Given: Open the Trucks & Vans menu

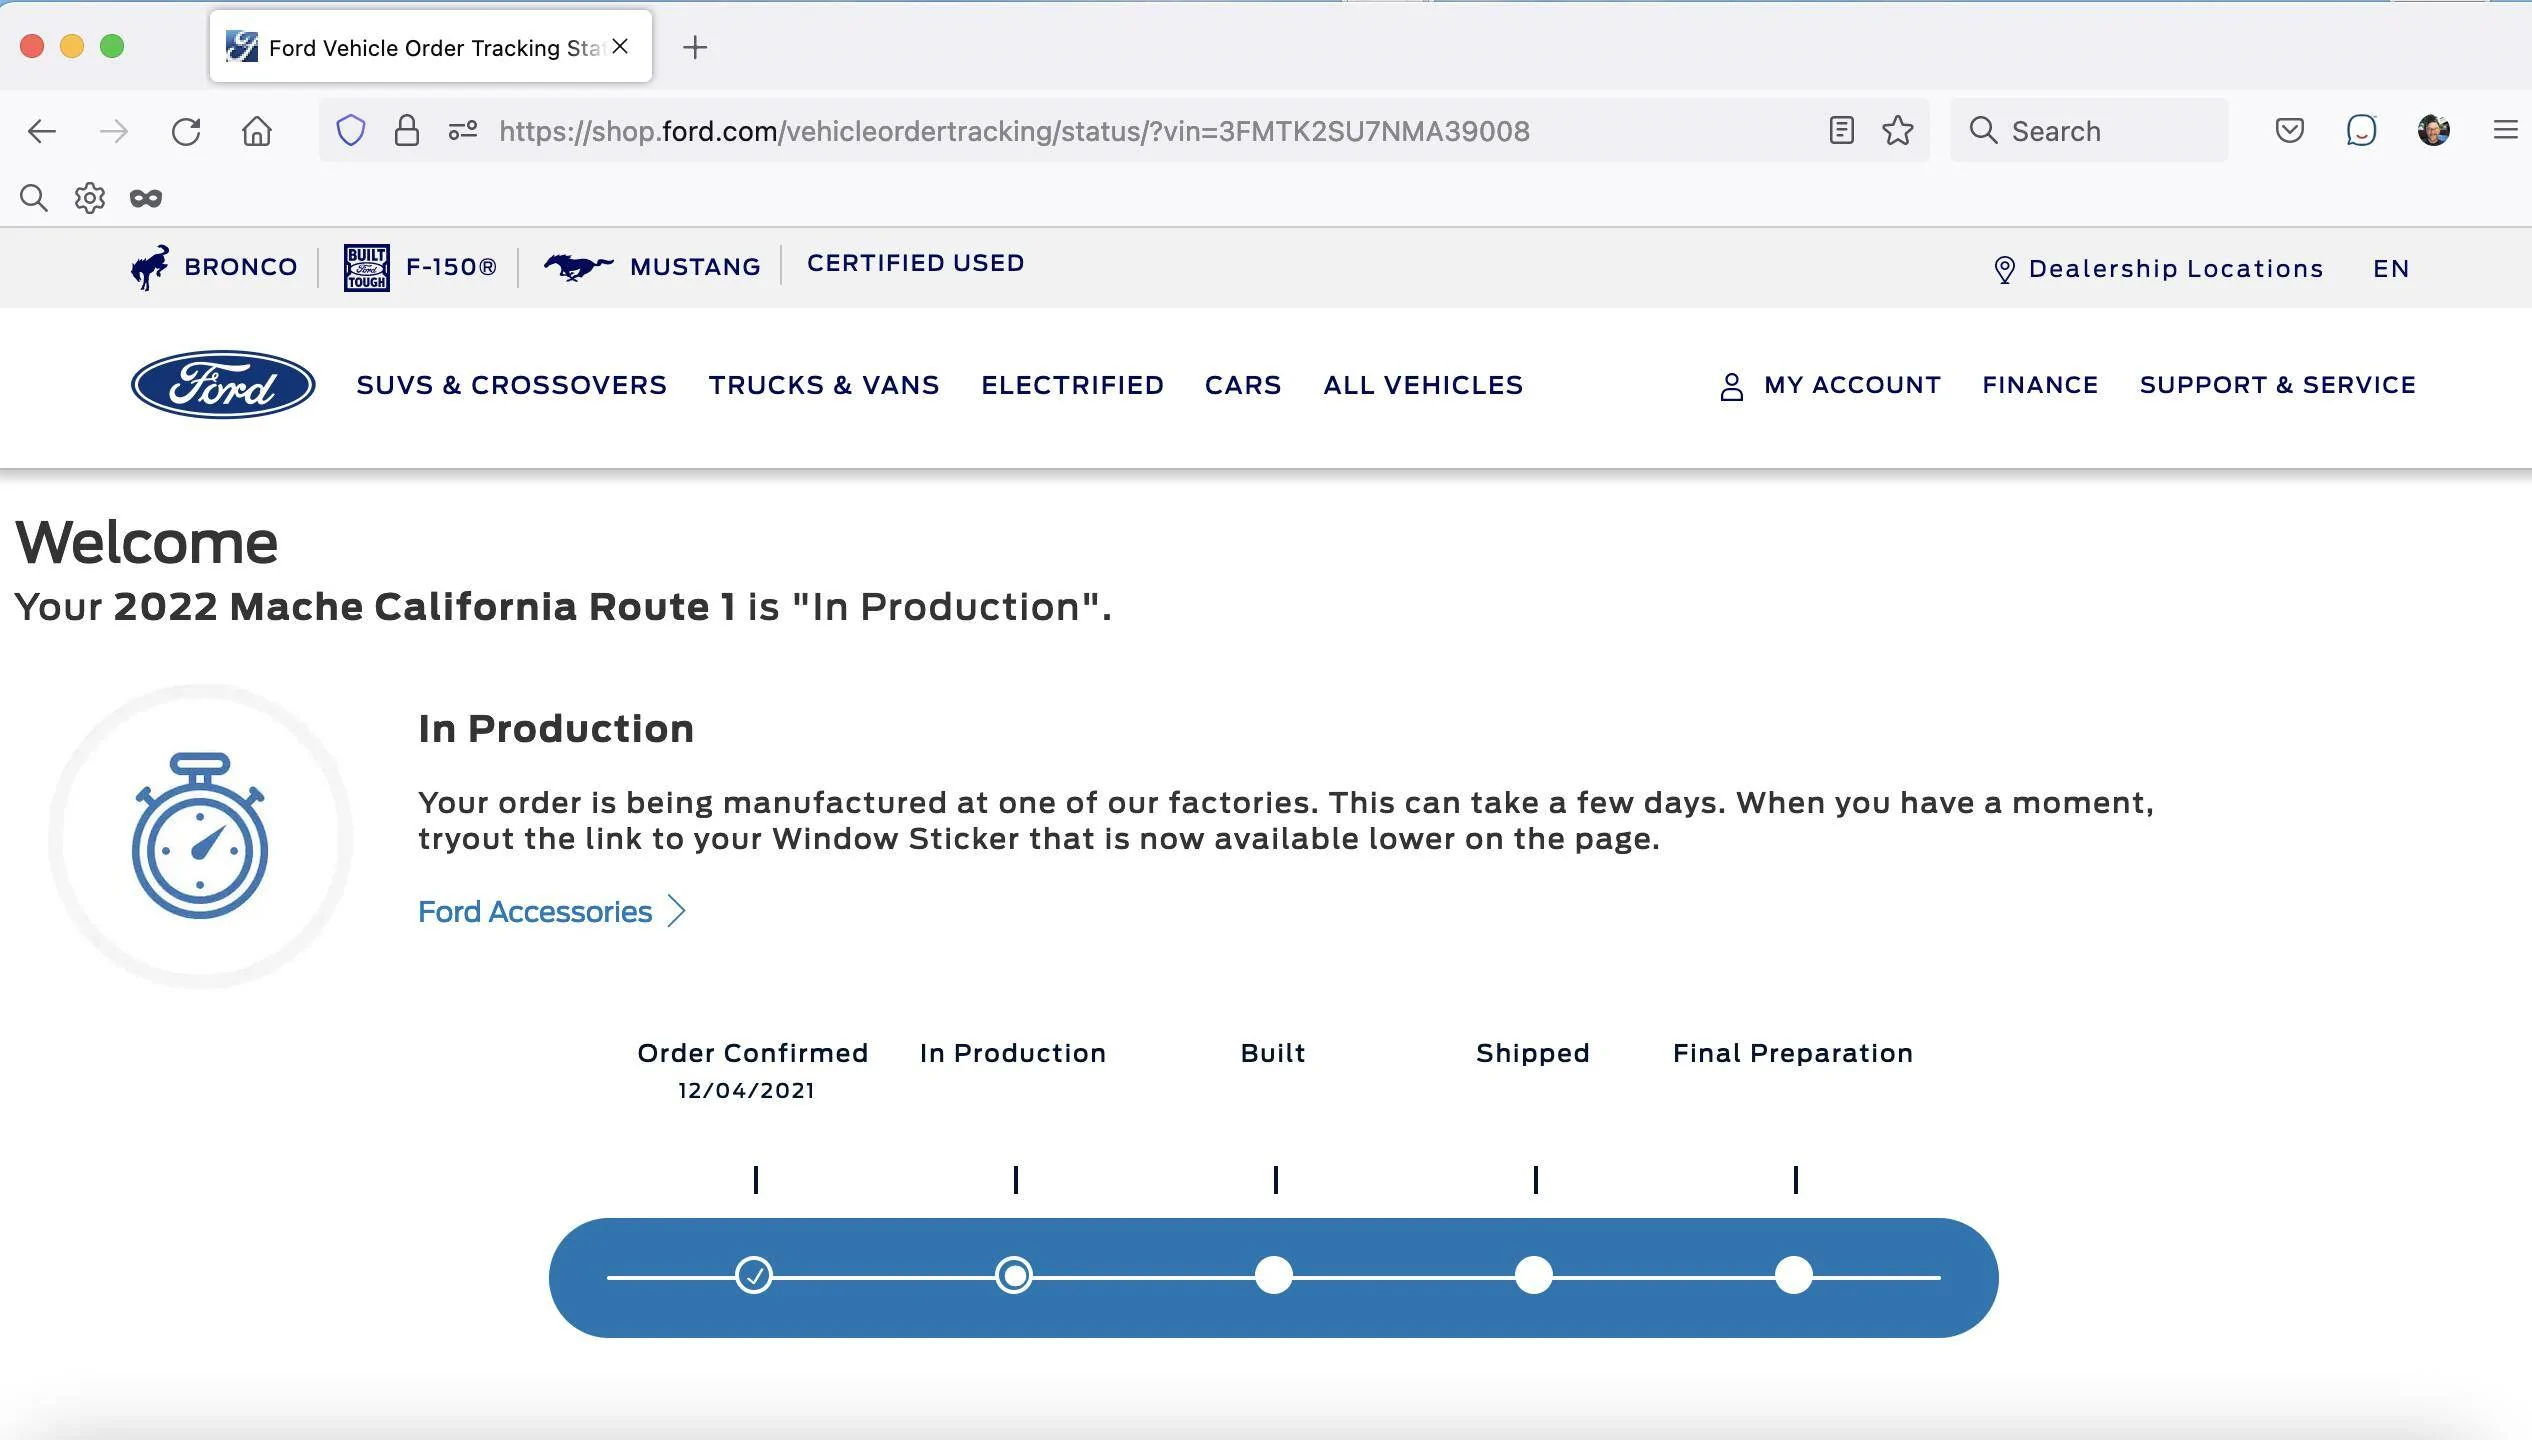Looking at the screenshot, I should click(824, 385).
